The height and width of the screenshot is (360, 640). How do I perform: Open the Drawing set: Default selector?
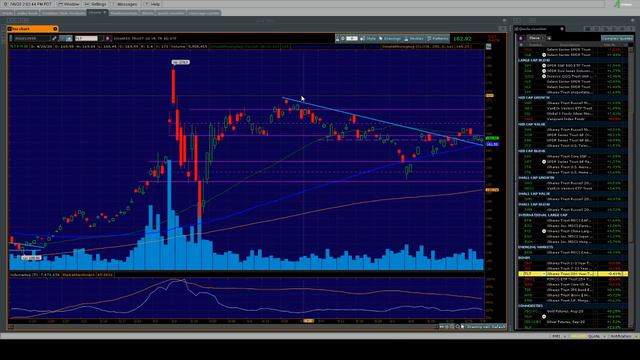[x=485, y=327]
